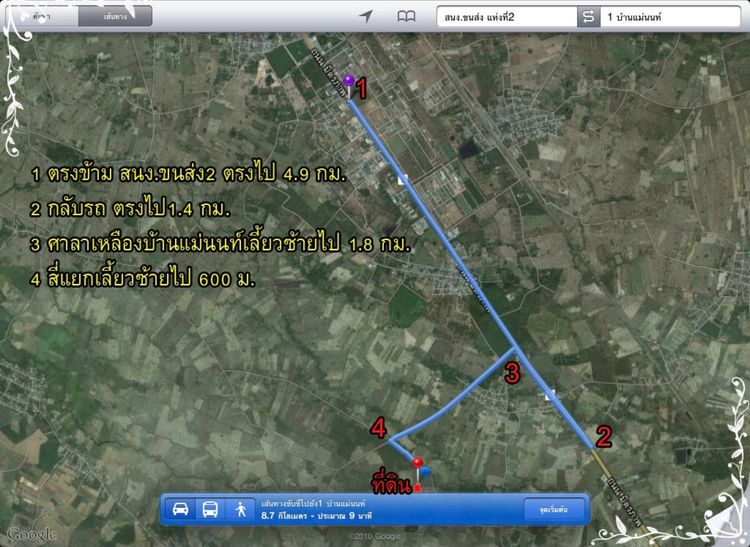Click the ที่ดิน land label
This screenshot has height=547, width=750.
click(x=392, y=485)
